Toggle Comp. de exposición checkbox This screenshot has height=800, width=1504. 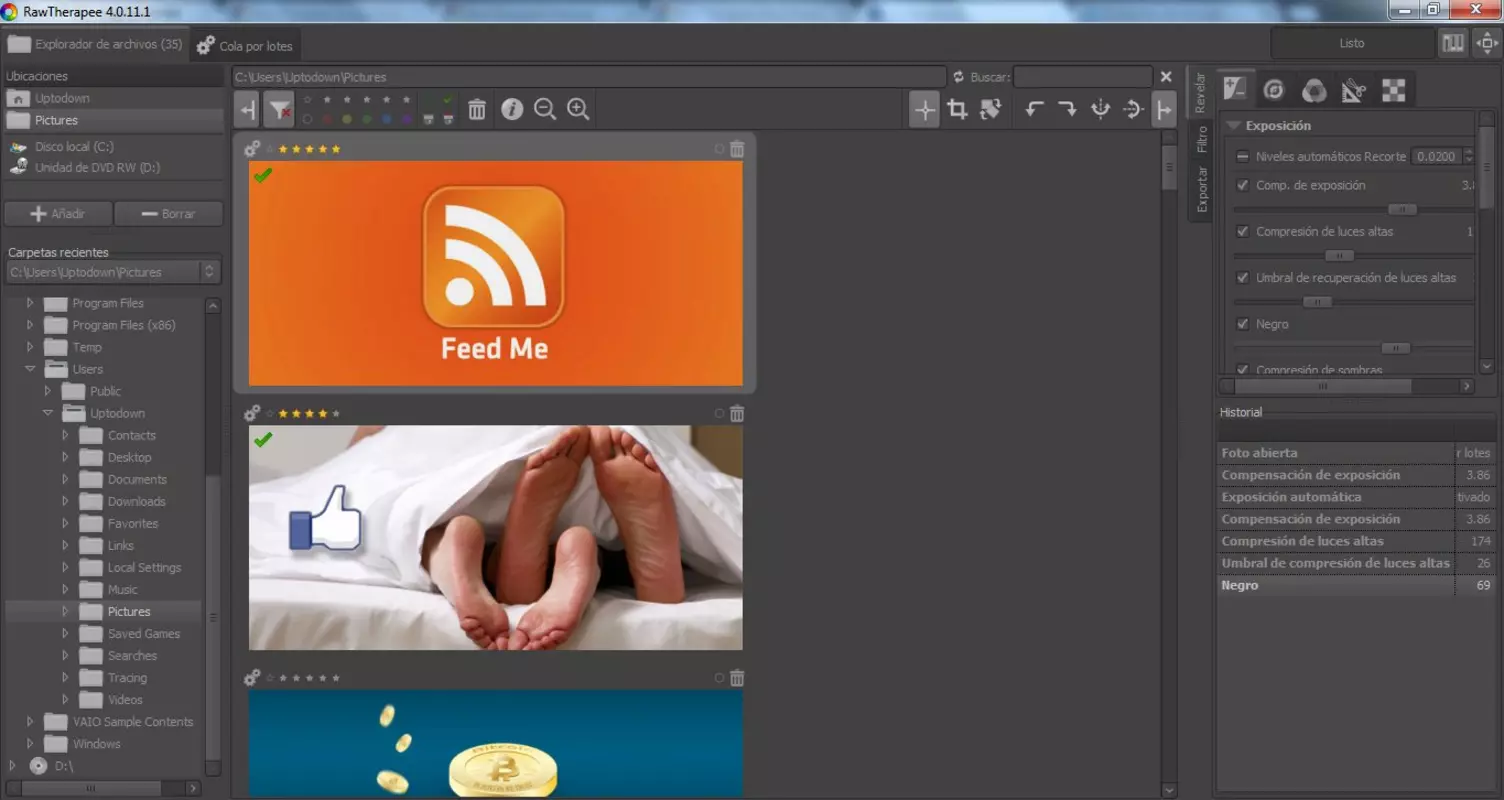(1242, 185)
